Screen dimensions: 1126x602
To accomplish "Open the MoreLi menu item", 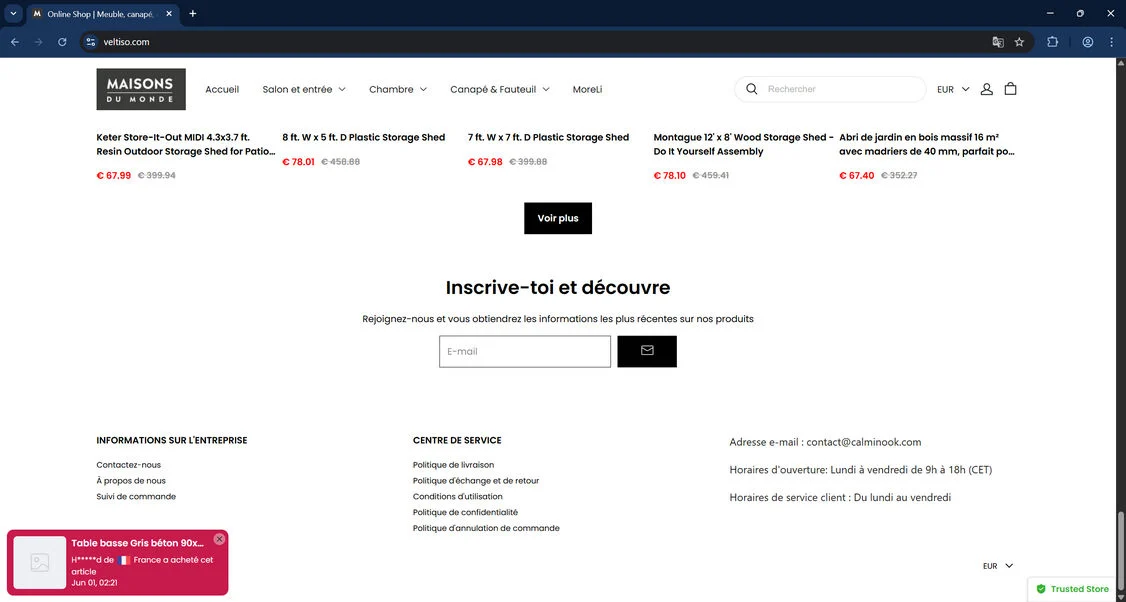I will 587,89.
